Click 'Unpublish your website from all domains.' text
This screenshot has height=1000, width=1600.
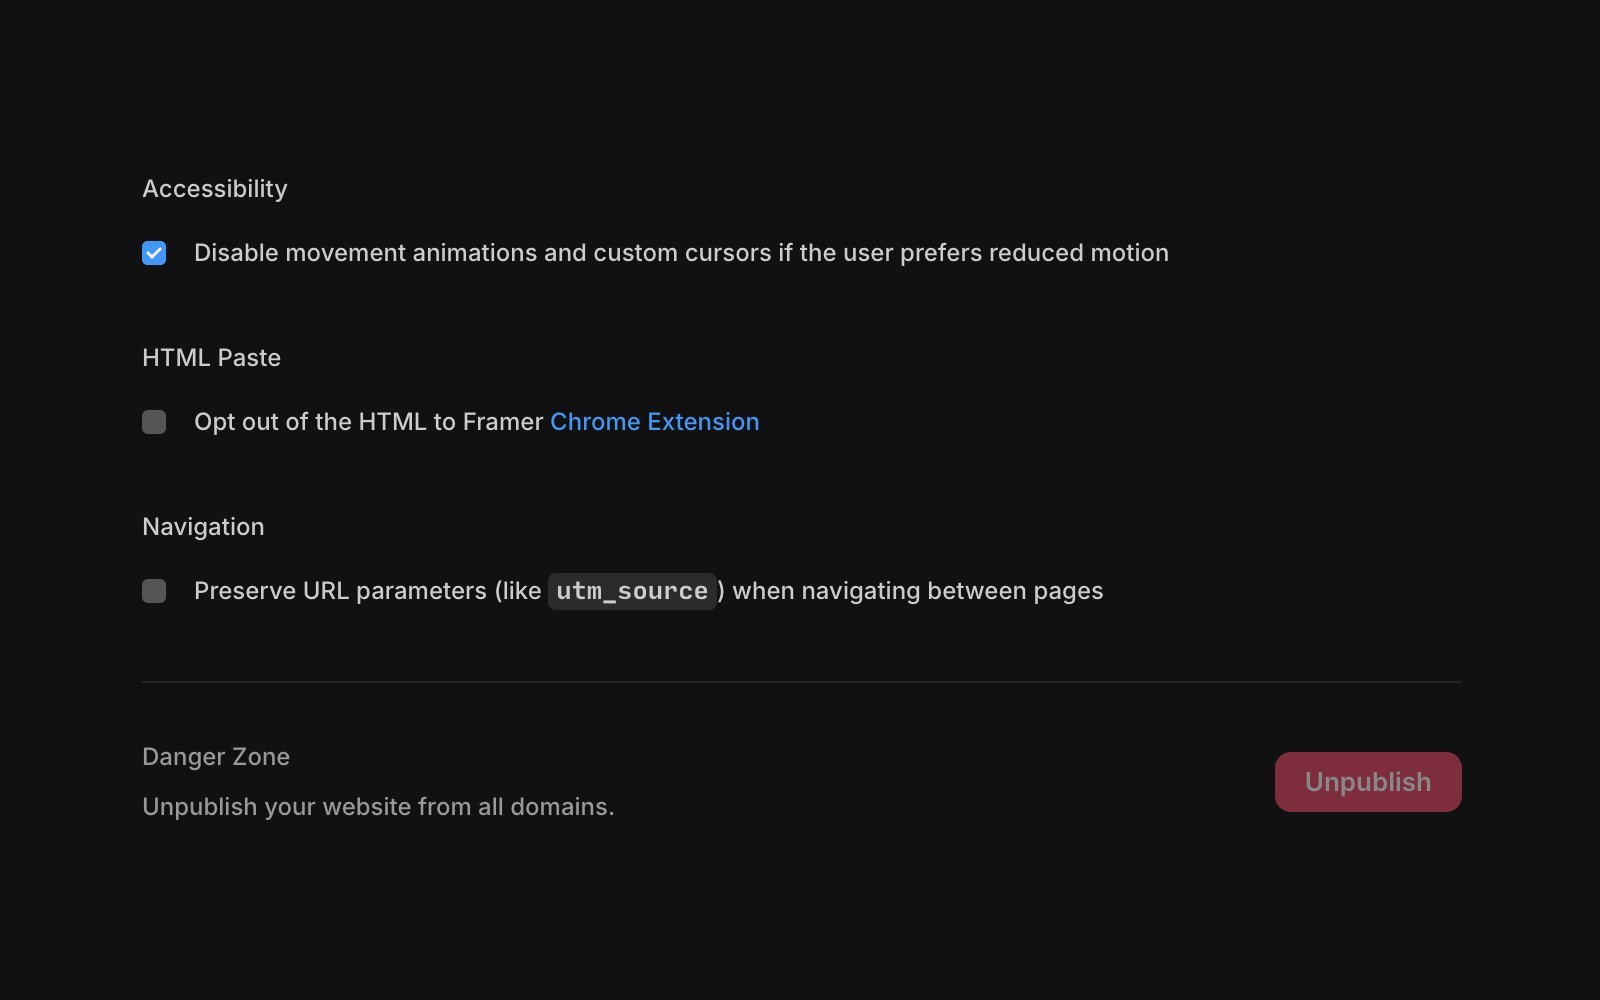[x=378, y=807]
